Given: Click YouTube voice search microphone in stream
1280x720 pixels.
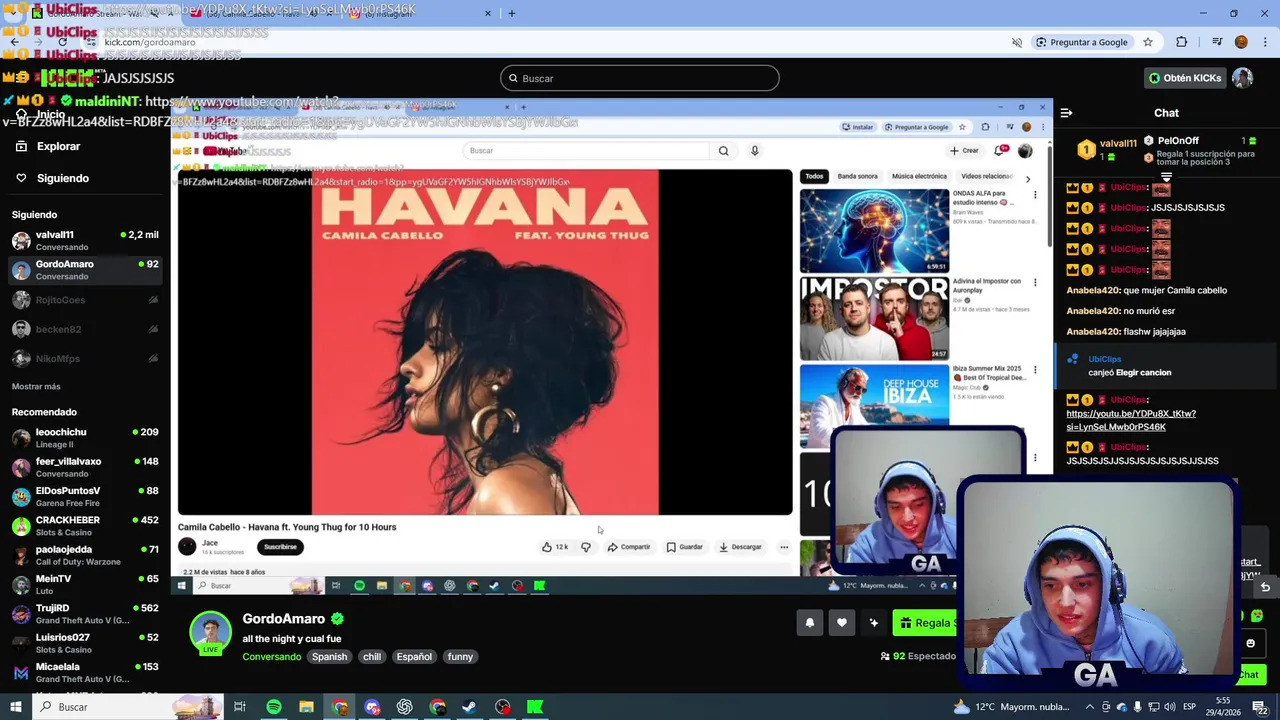Looking at the screenshot, I should [x=754, y=151].
